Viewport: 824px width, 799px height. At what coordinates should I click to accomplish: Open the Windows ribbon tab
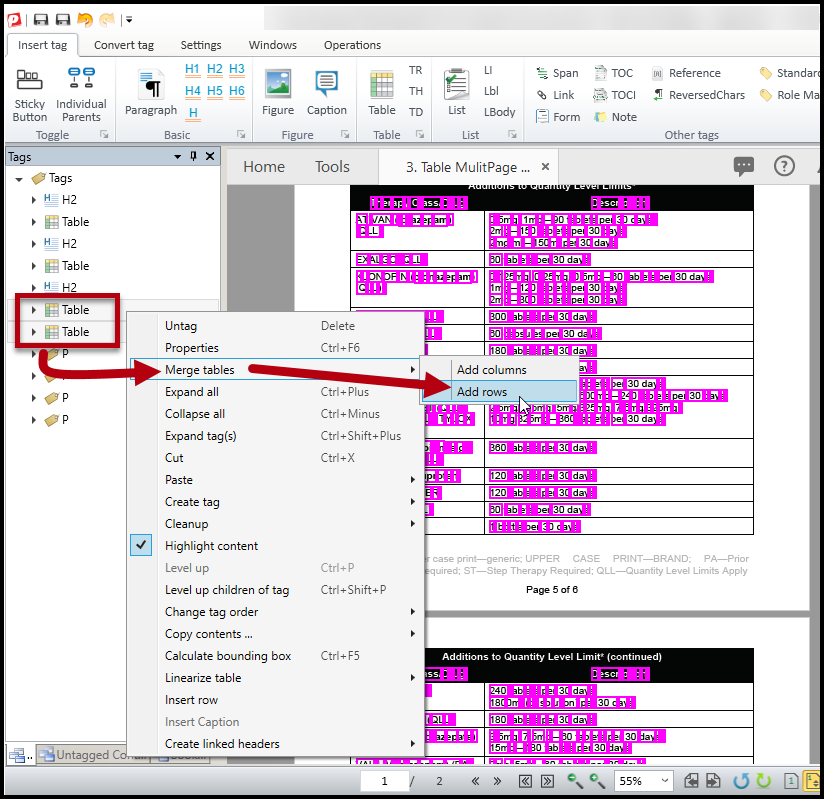(x=272, y=45)
